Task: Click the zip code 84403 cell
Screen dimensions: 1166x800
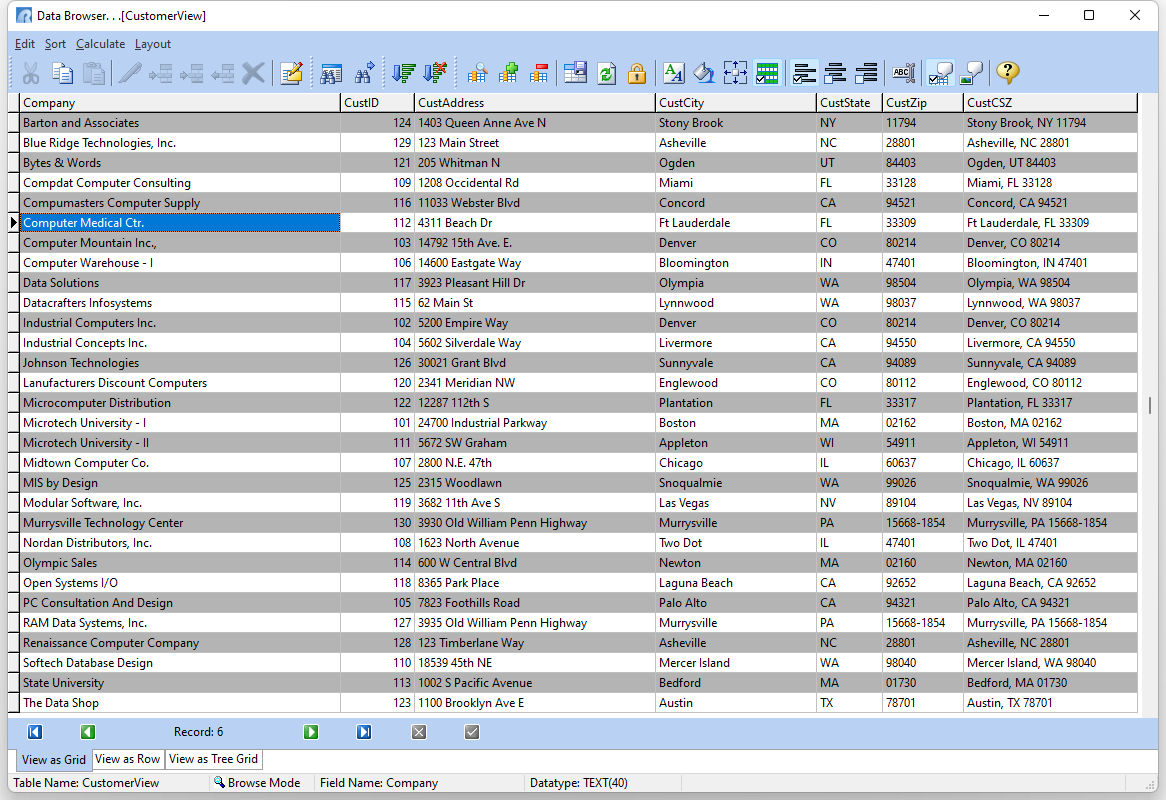Action: pos(923,163)
